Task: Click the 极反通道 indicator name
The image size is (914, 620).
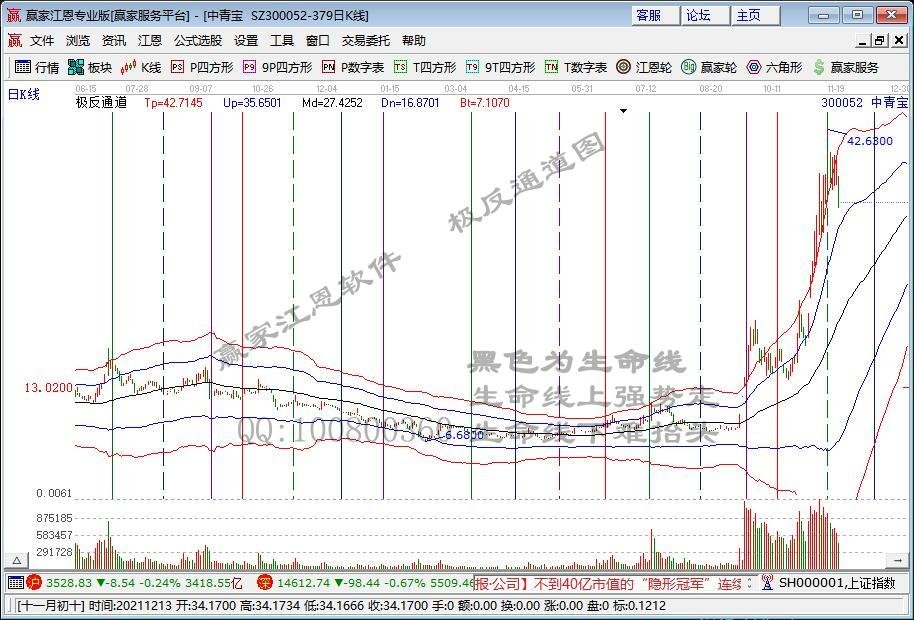Action: pos(101,103)
